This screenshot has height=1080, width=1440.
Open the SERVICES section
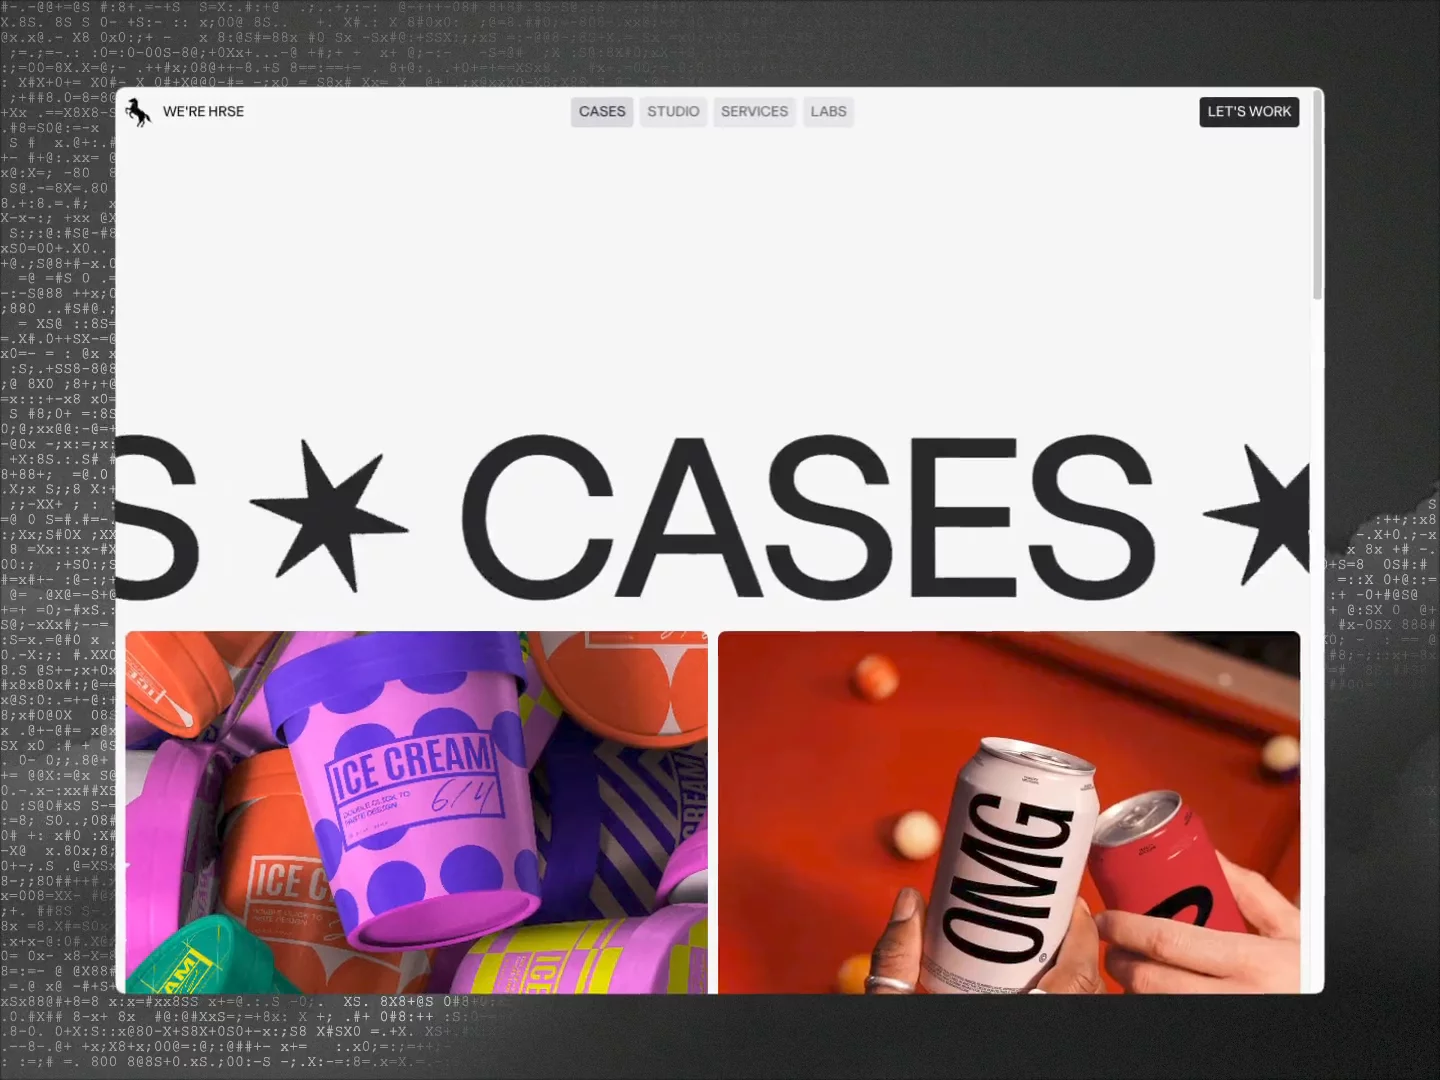(x=754, y=112)
